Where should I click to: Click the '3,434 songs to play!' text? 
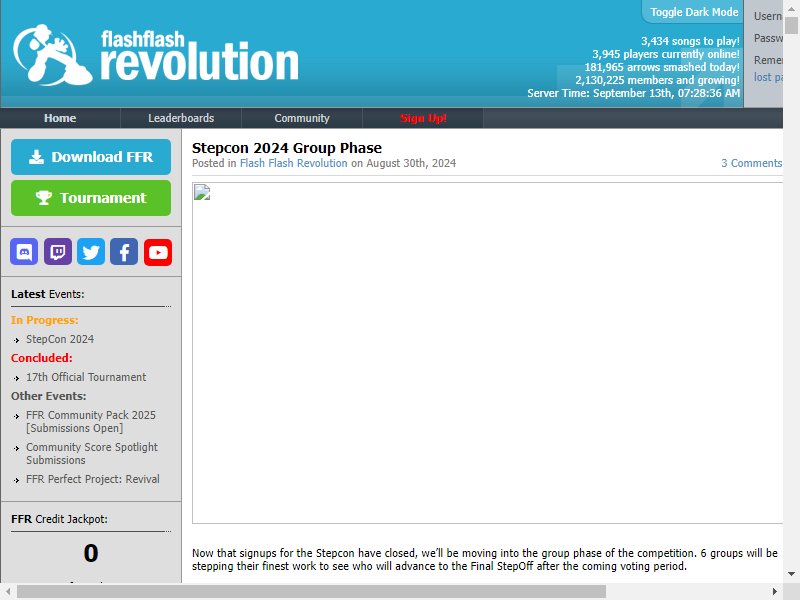point(690,41)
